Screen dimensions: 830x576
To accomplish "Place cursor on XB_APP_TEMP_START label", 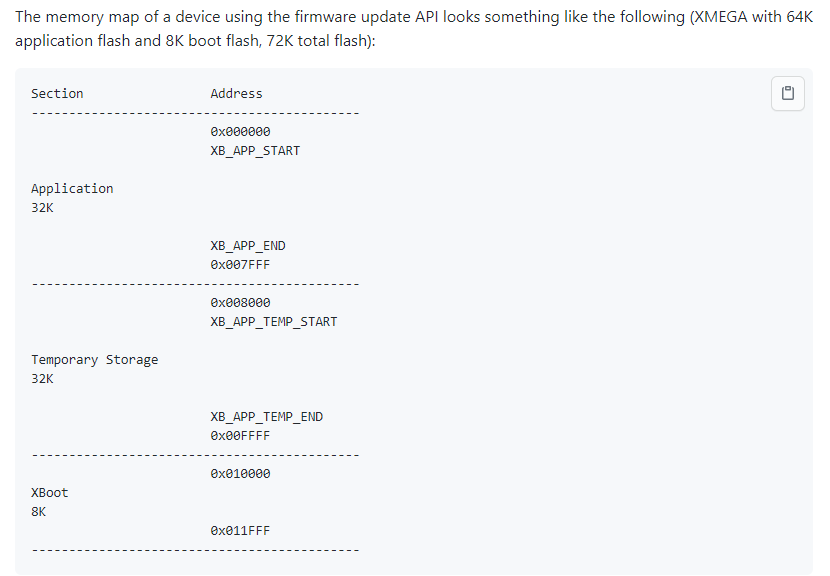I will click(273, 322).
